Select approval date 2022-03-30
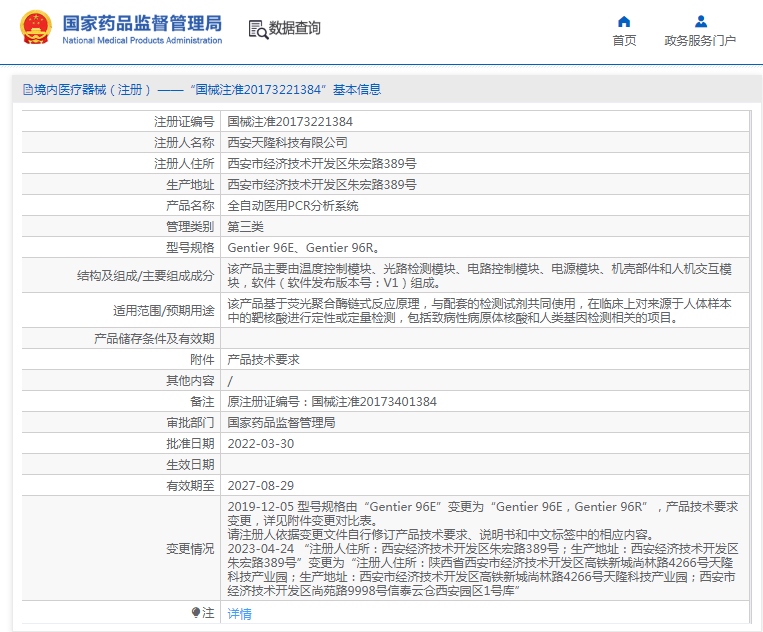 tap(261, 444)
